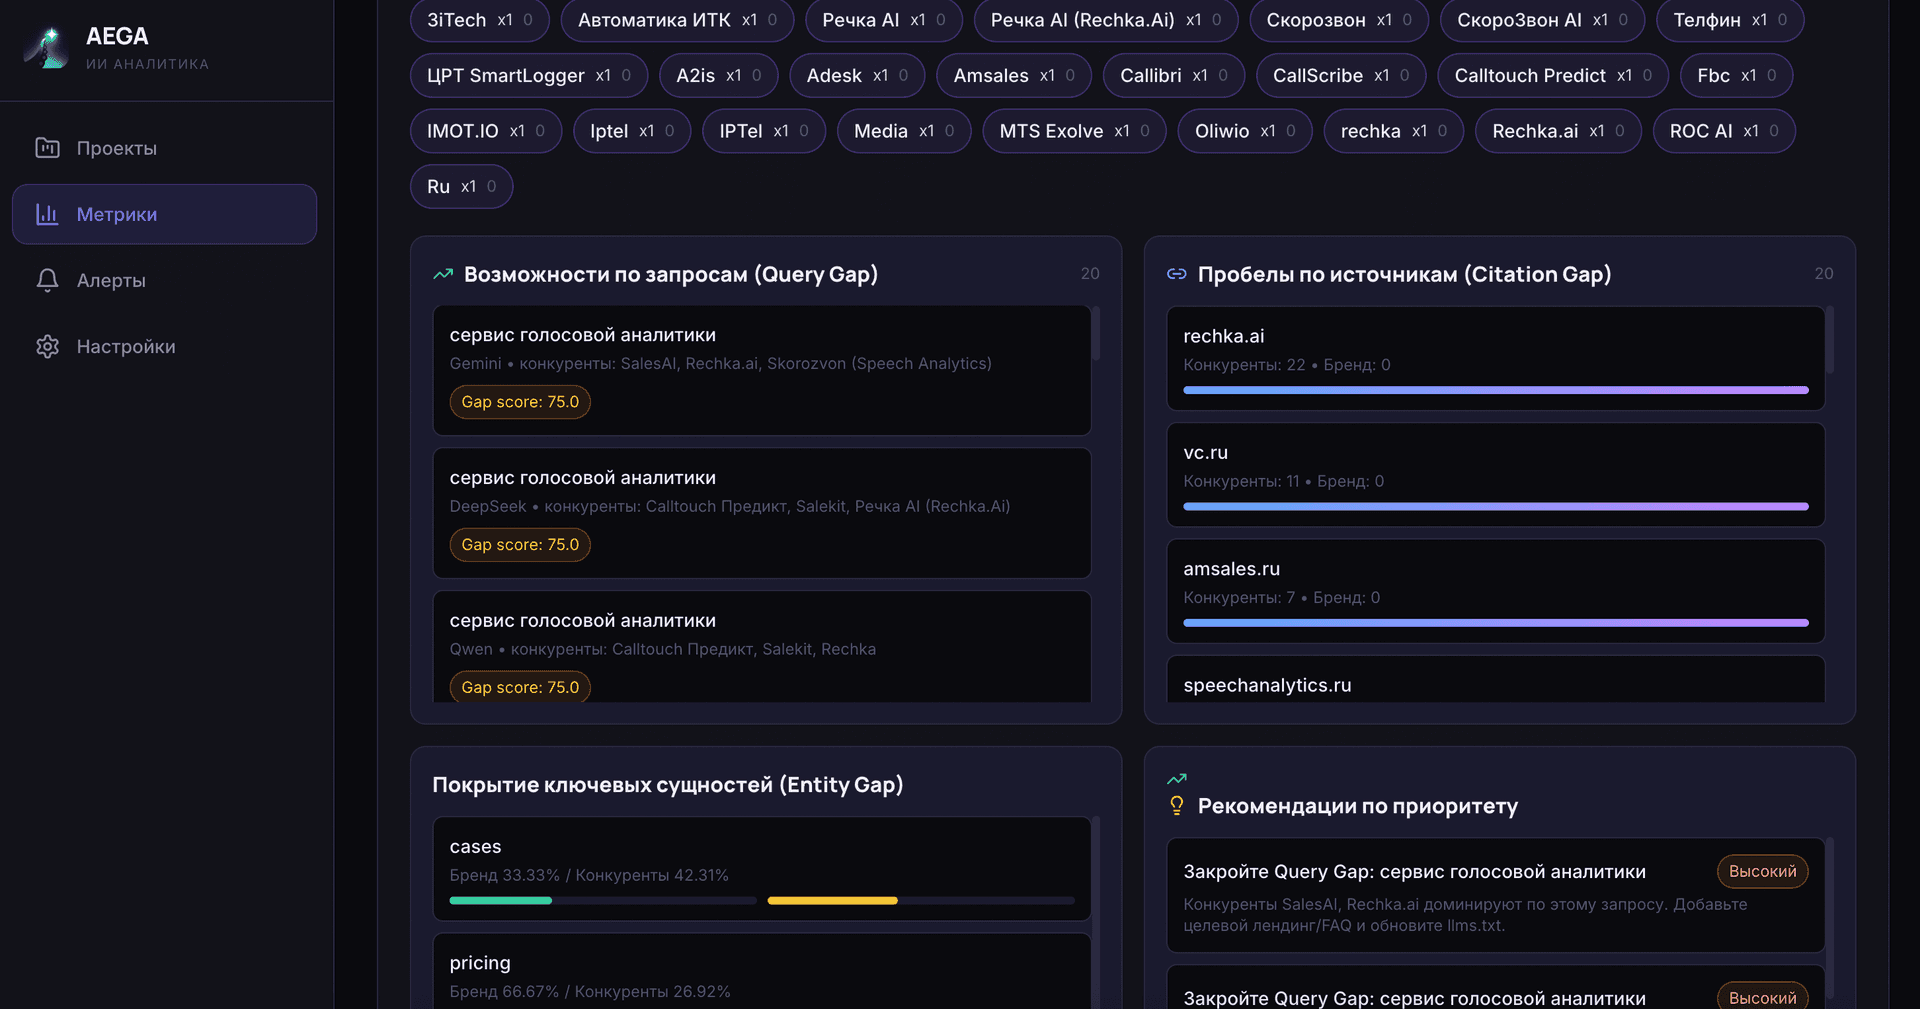Click the AEGA mountain logo icon

(x=45, y=46)
